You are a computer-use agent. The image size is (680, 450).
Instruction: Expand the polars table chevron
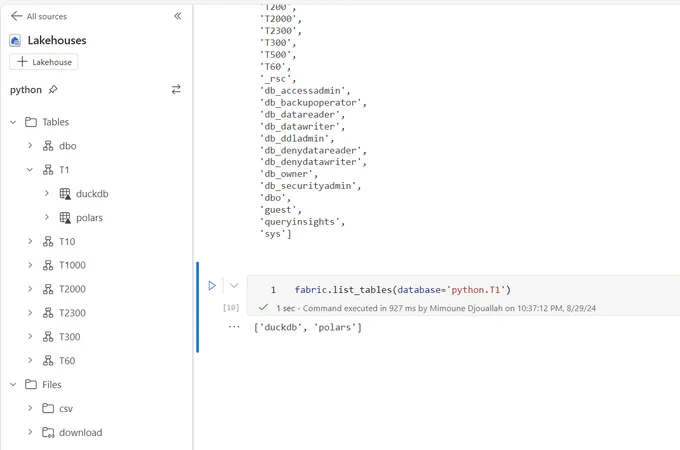[47, 217]
